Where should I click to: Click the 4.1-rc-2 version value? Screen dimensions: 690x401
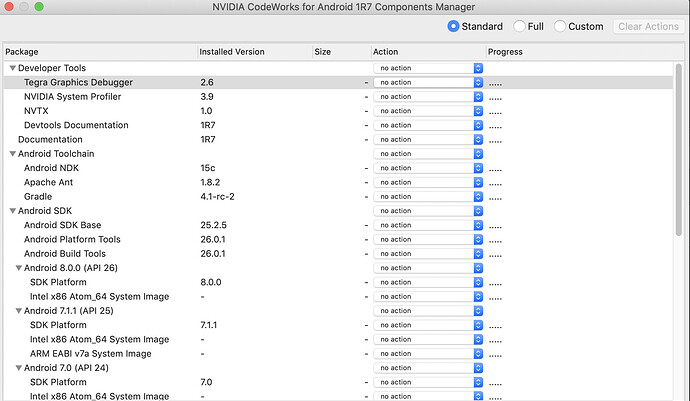[217, 197]
